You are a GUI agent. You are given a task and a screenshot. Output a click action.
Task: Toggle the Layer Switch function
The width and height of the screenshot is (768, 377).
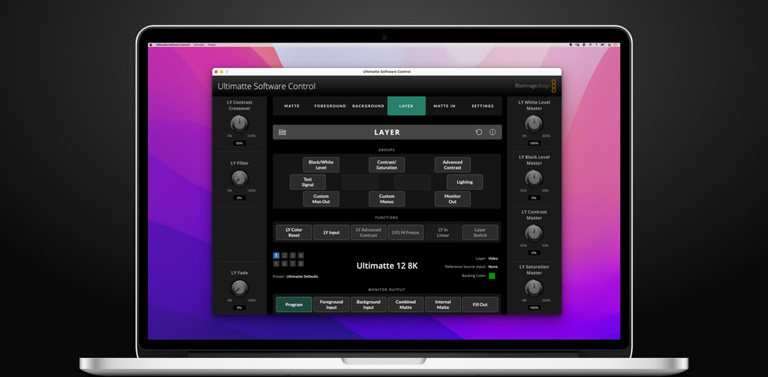pos(480,233)
